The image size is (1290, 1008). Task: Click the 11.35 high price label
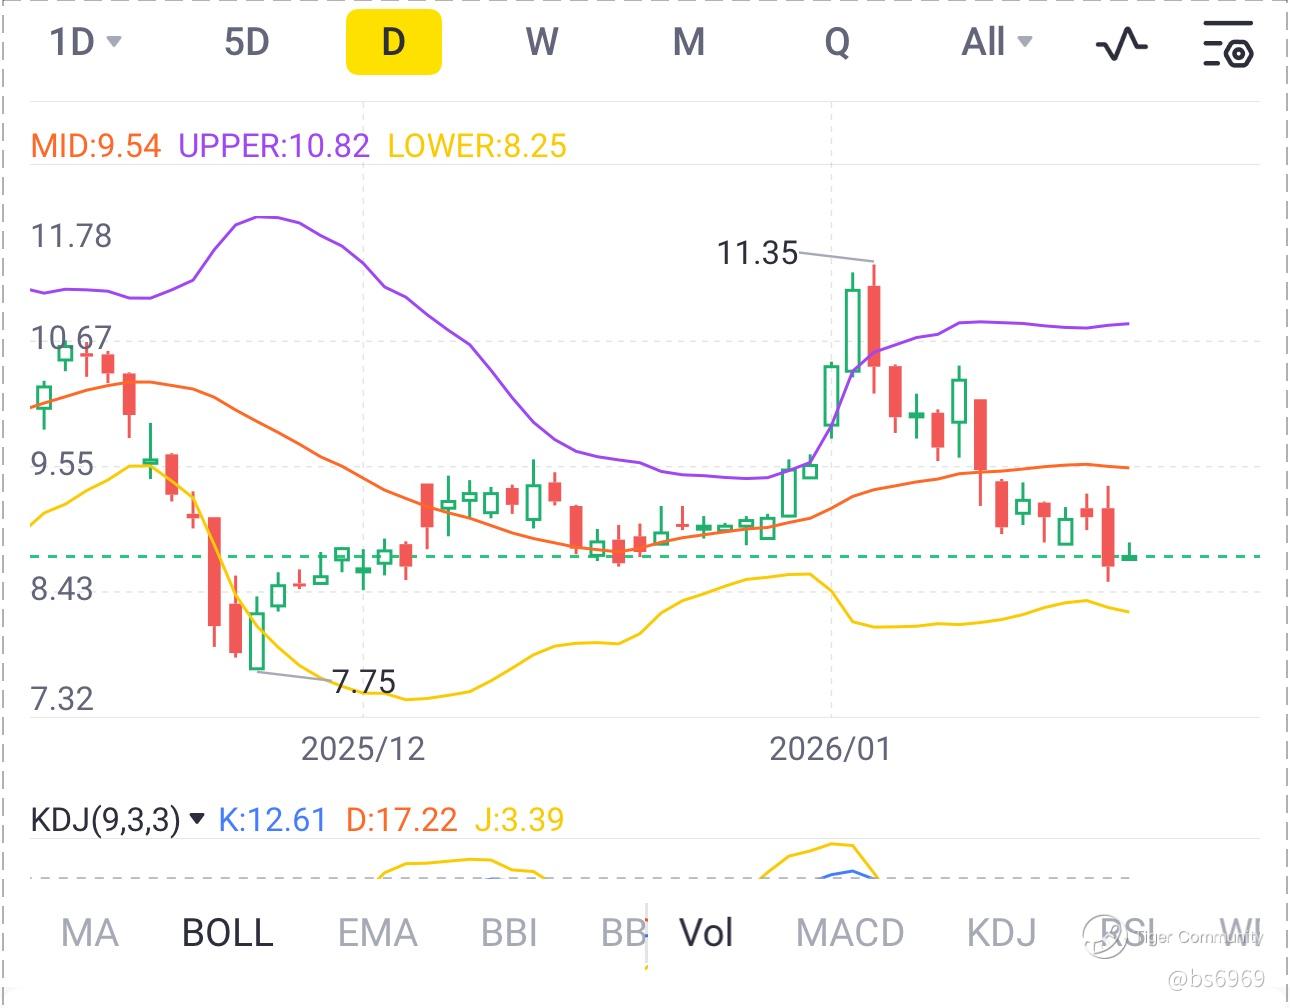757,253
